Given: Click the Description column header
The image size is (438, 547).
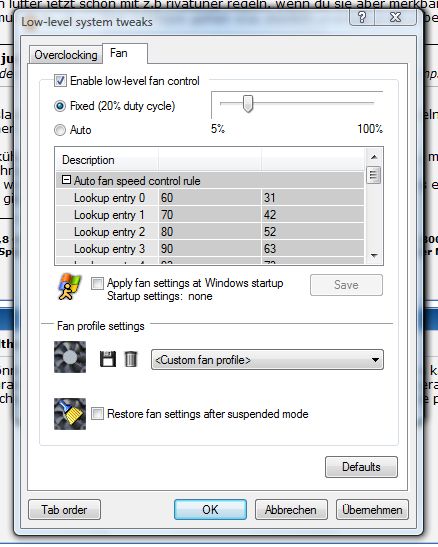Looking at the screenshot, I should coord(107,160).
